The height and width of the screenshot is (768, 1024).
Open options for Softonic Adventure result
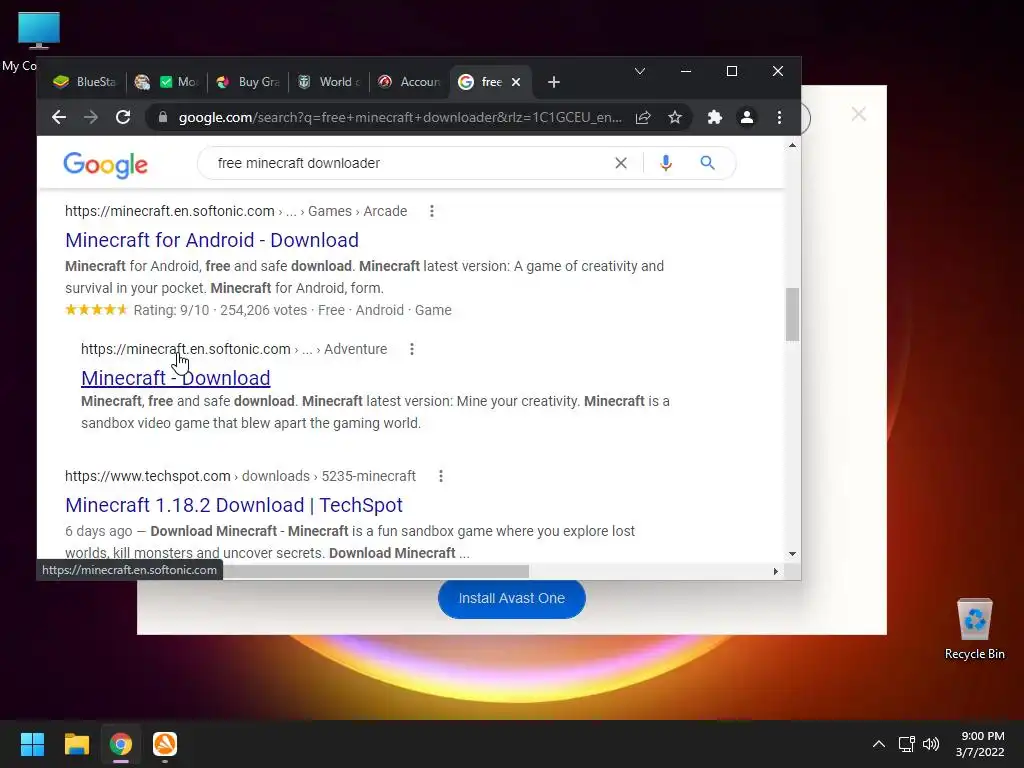coord(411,349)
